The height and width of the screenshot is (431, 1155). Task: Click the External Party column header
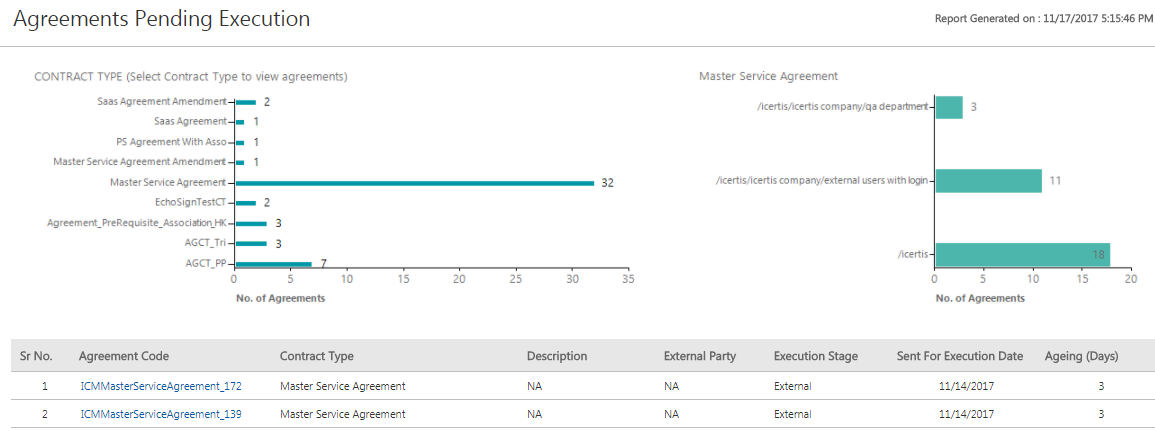(x=700, y=356)
